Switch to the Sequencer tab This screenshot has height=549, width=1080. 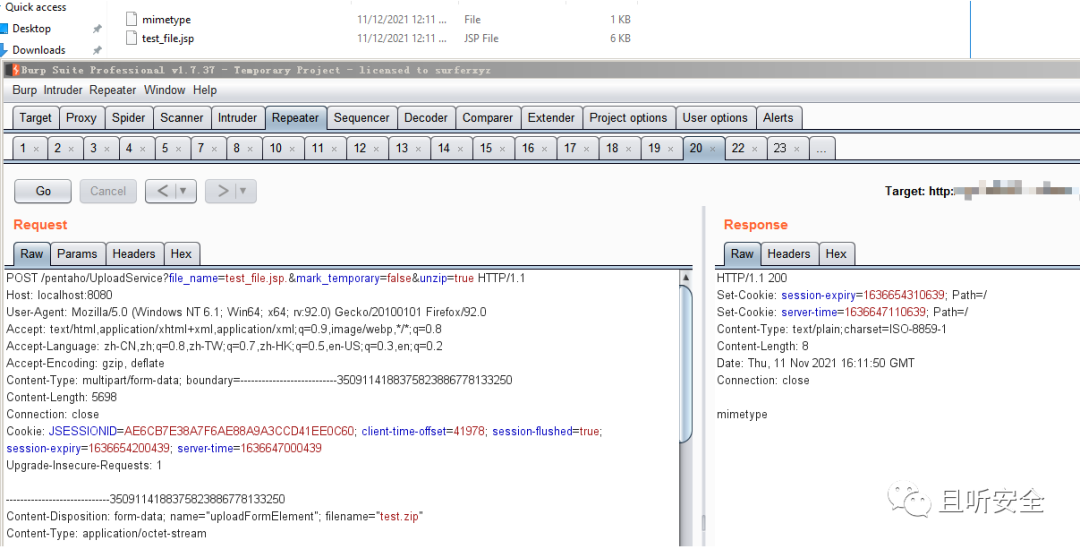click(362, 118)
